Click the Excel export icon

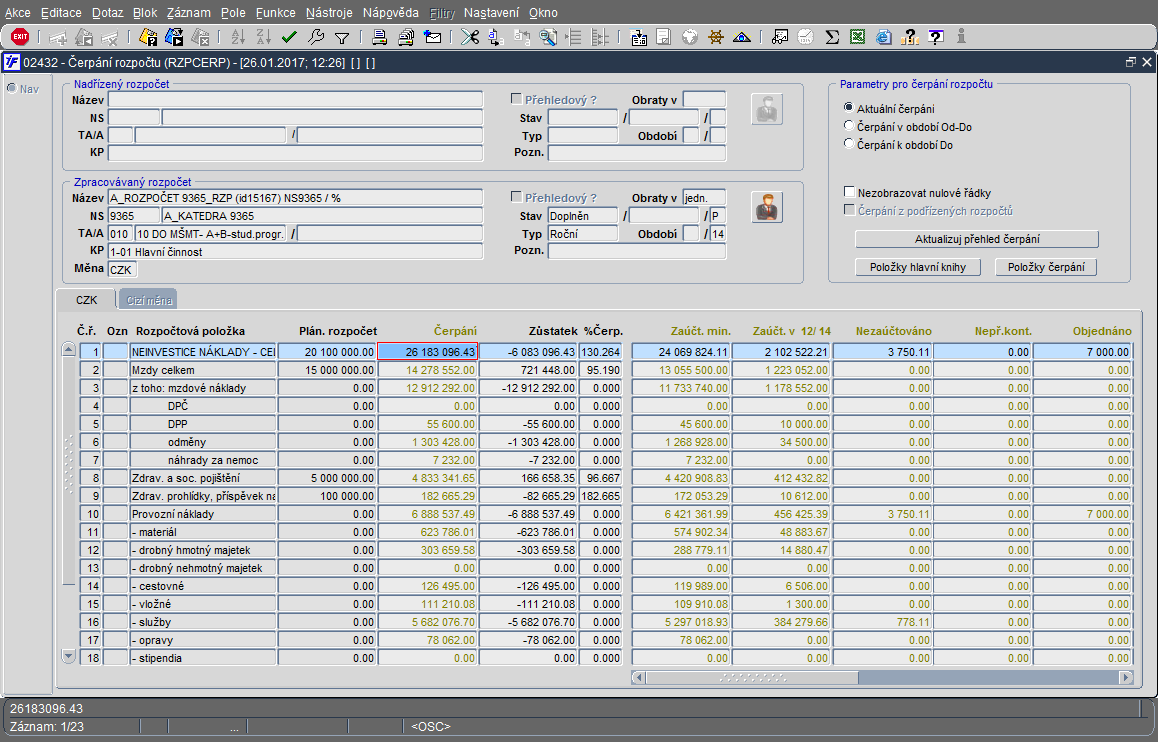click(x=857, y=37)
